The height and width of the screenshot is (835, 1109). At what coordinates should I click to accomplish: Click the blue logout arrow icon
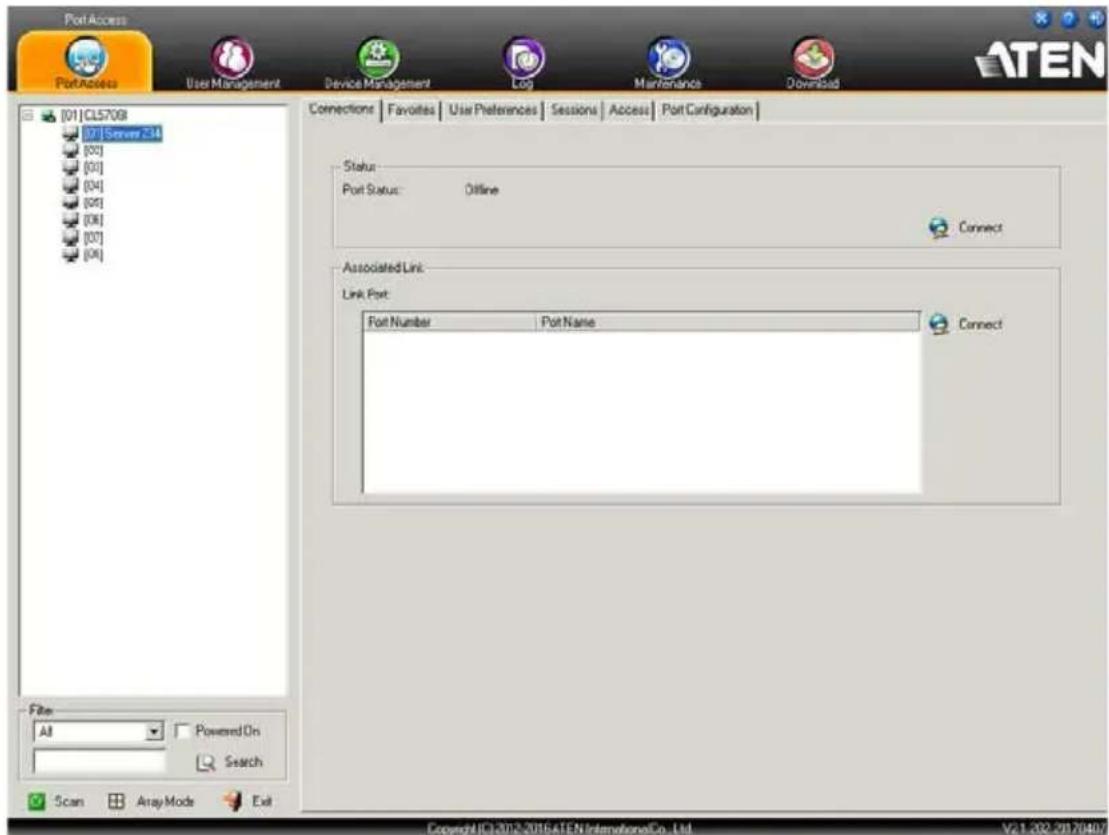tap(1098, 19)
